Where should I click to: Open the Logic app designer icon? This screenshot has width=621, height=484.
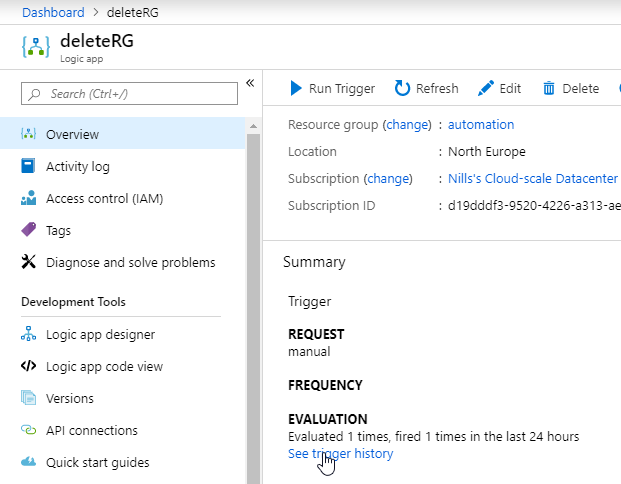[x=28, y=334]
